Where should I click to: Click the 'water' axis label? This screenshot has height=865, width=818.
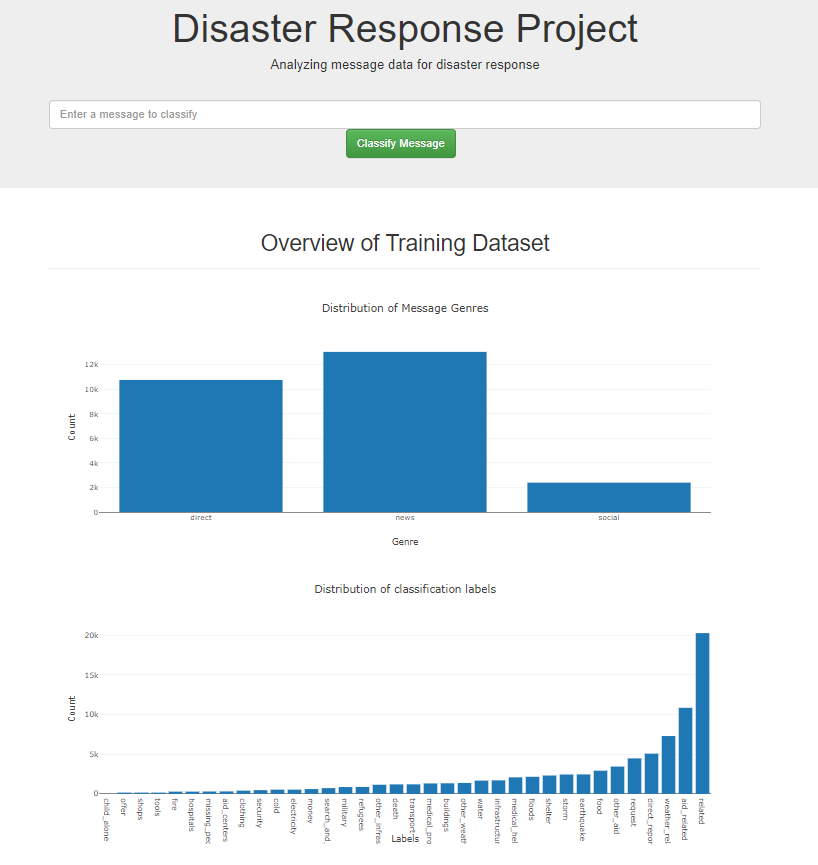pyautogui.click(x=480, y=809)
